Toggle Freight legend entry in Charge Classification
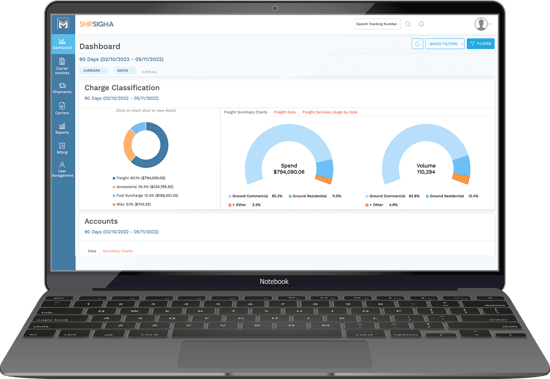The height and width of the screenshot is (379, 550). coord(139,178)
